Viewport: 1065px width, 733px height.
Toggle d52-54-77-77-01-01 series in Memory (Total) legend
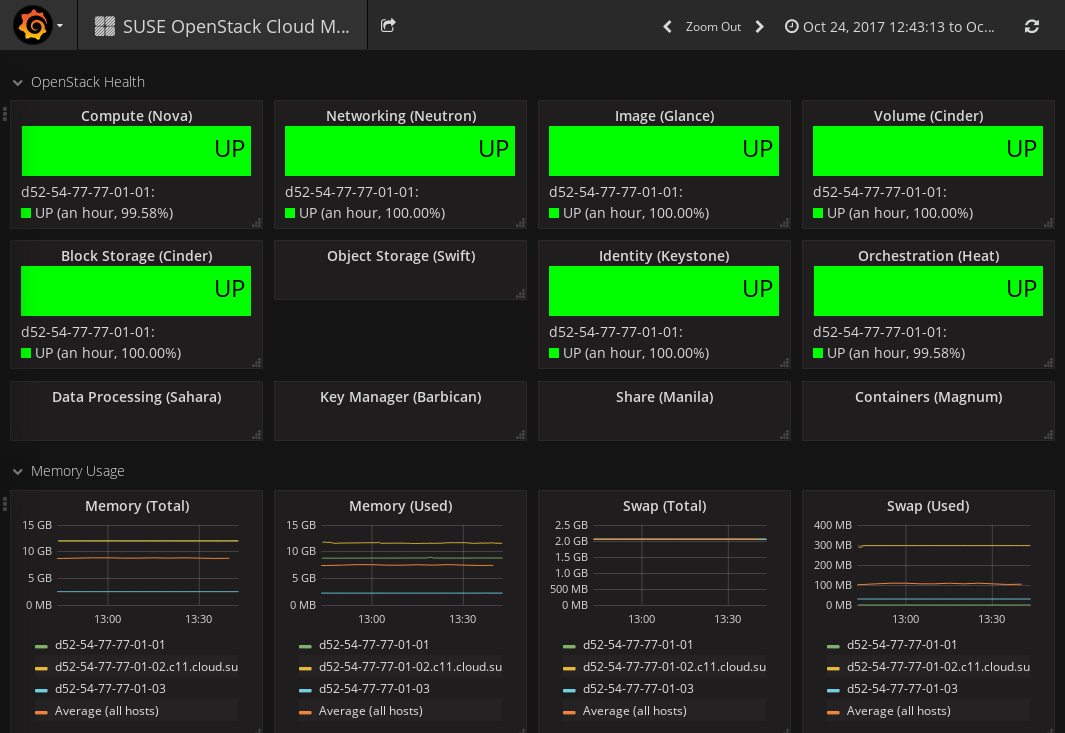pyautogui.click(x=110, y=645)
